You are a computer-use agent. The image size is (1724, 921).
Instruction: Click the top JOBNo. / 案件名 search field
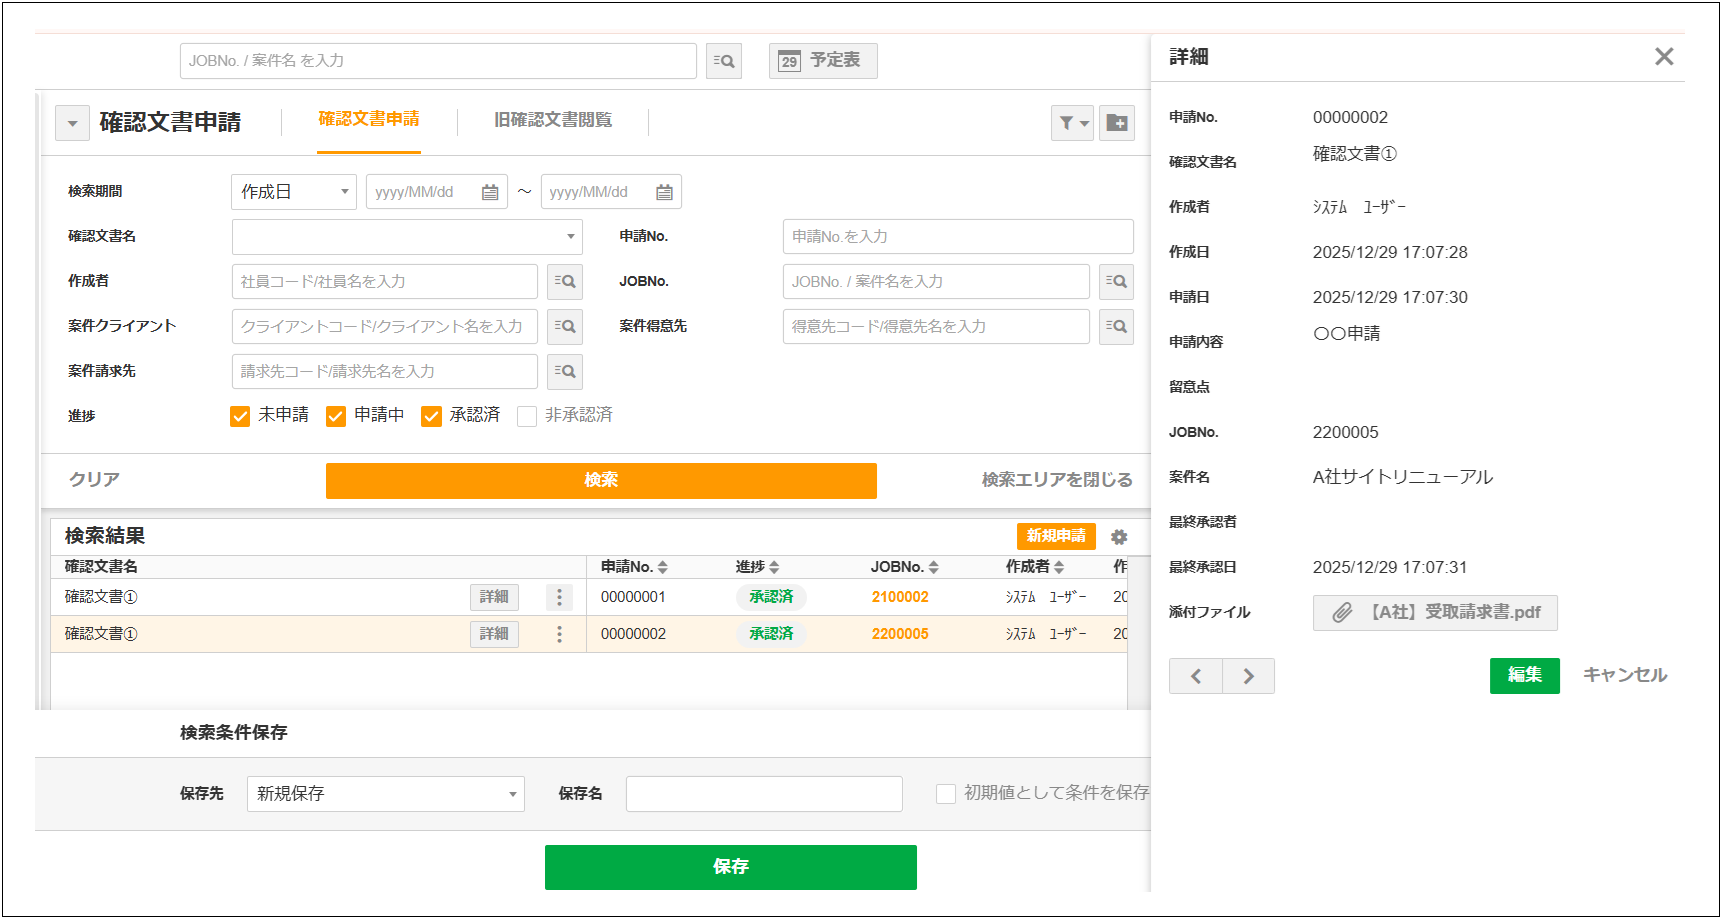coord(438,61)
